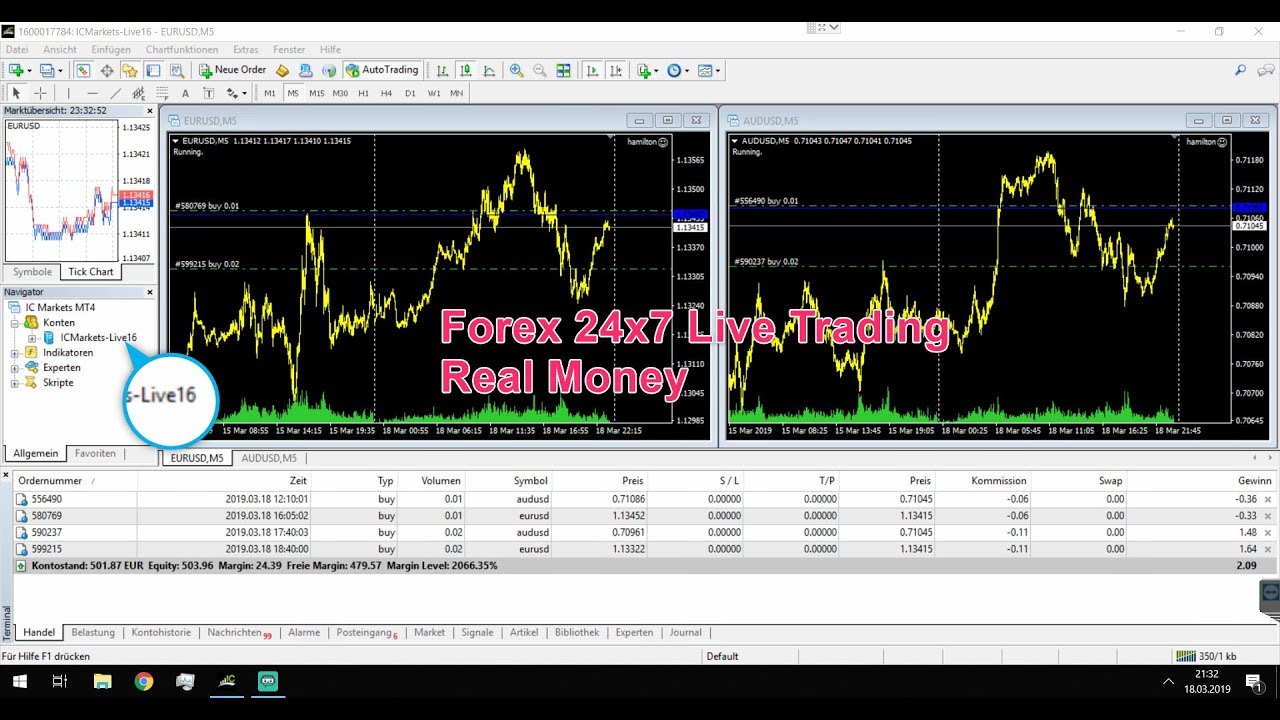
Task: Select the equidistant channel tool
Action: (139, 93)
